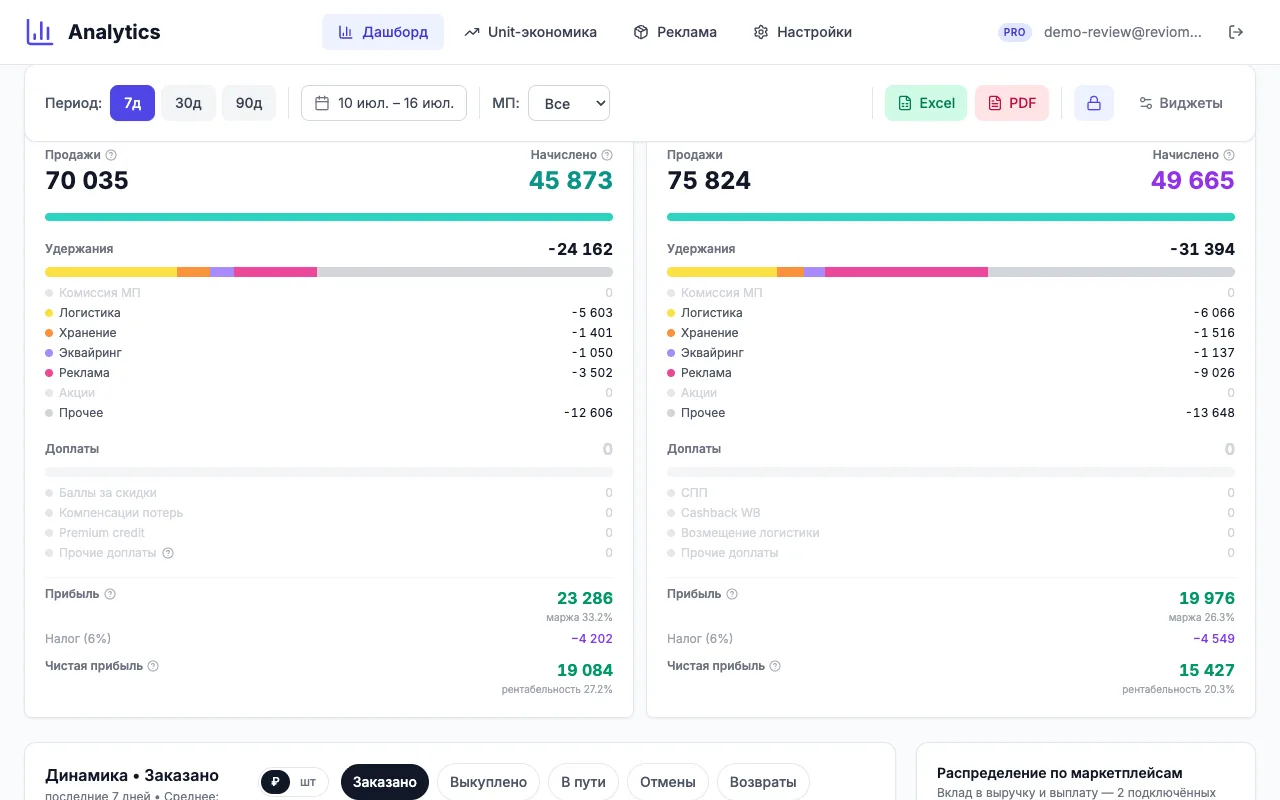Download the PDF report
The height and width of the screenshot is (800, 1280).
coord(1012,103)
